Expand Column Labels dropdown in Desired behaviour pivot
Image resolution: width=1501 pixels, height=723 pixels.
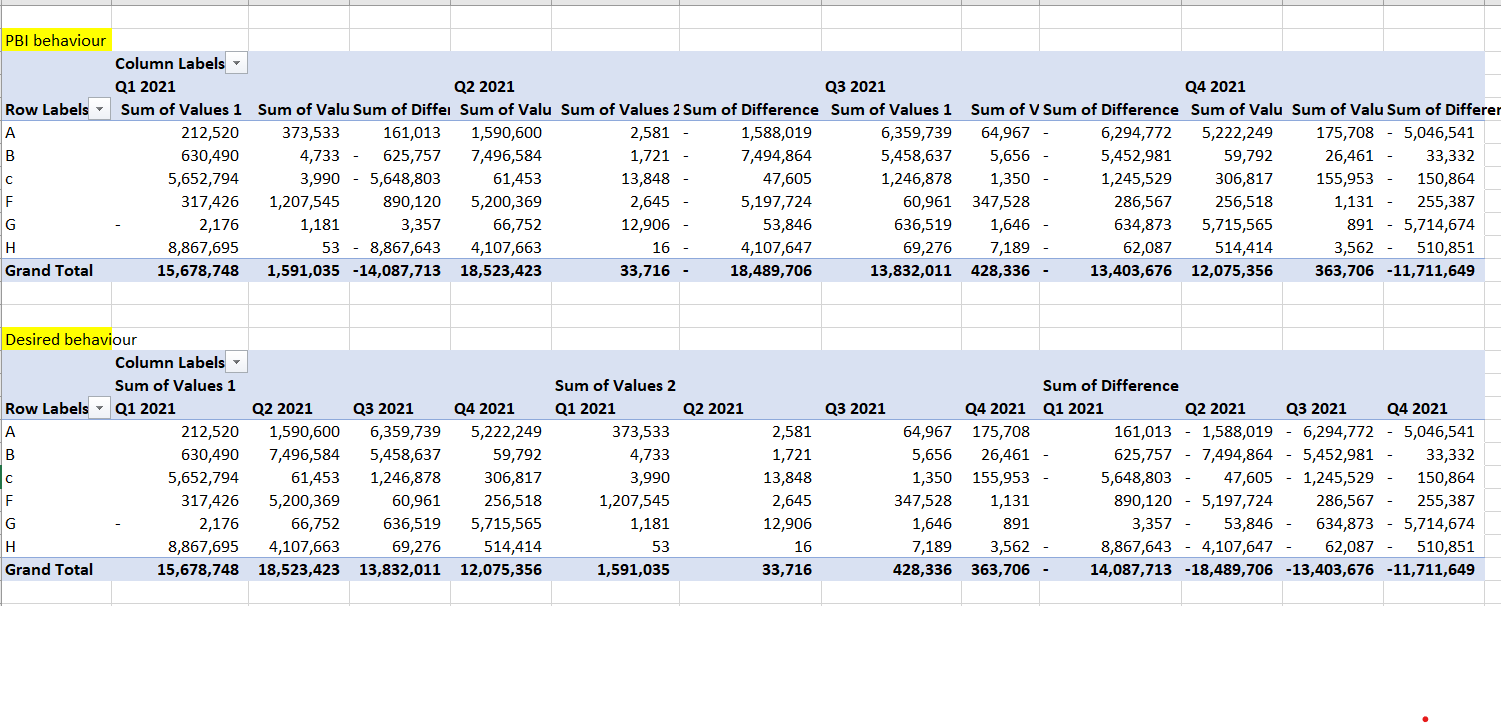click(237, 362)
